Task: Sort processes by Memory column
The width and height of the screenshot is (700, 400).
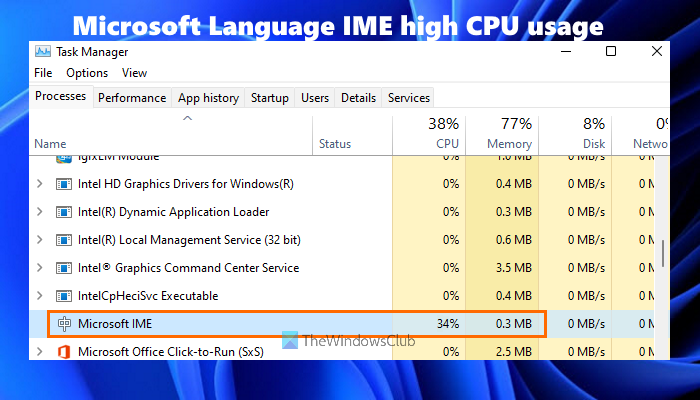Action: [x=503, y=134]
